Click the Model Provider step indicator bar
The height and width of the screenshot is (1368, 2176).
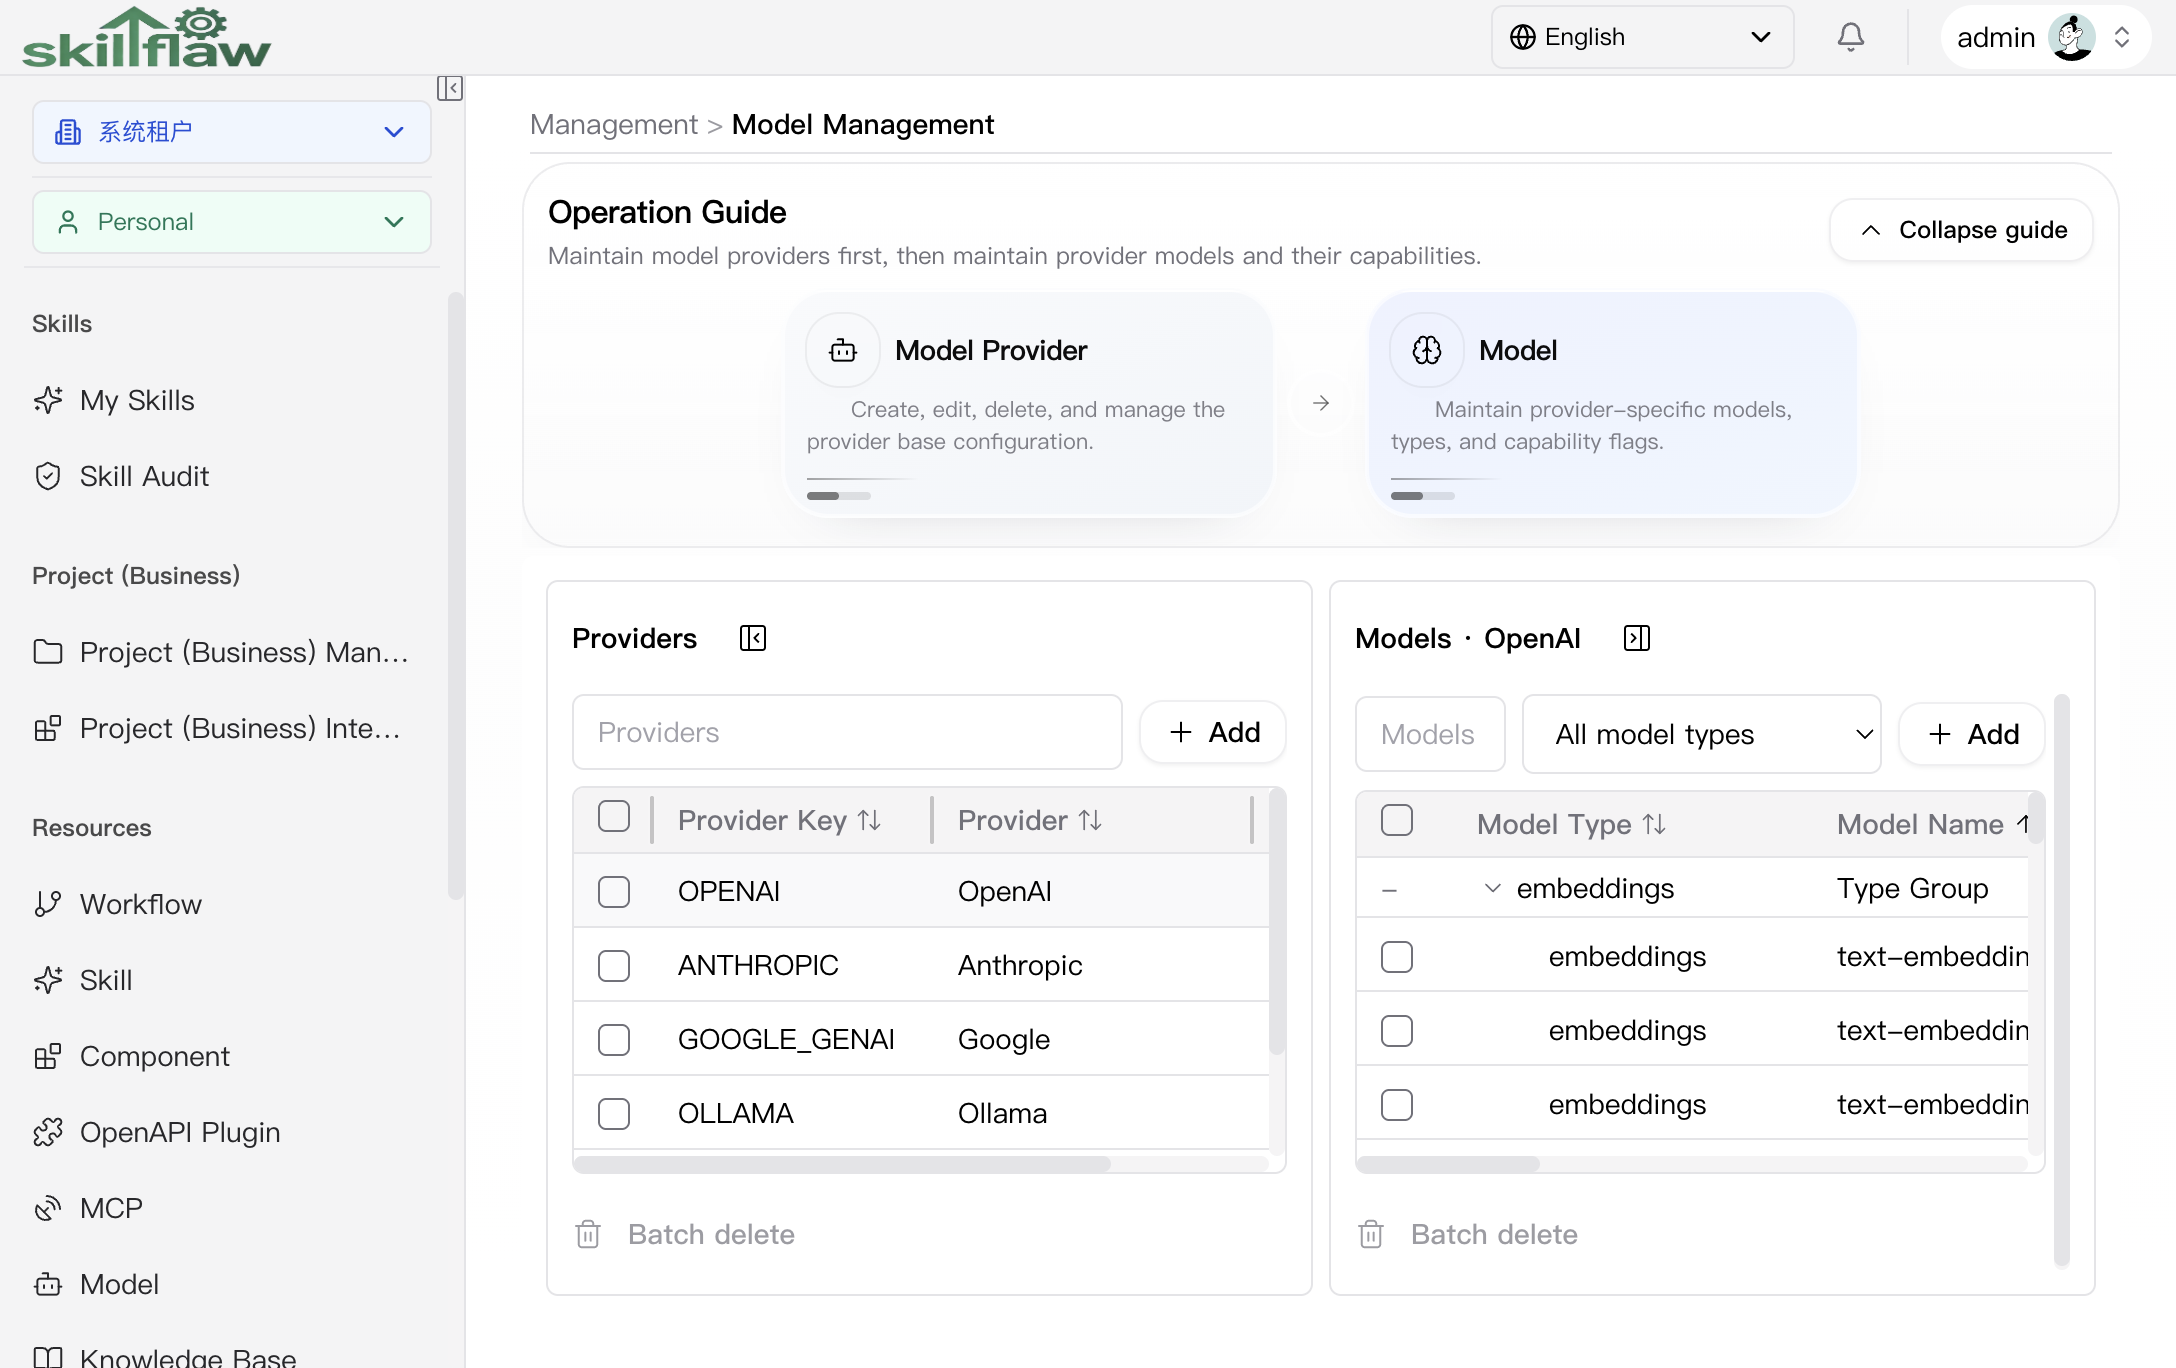tap(838, 496)
